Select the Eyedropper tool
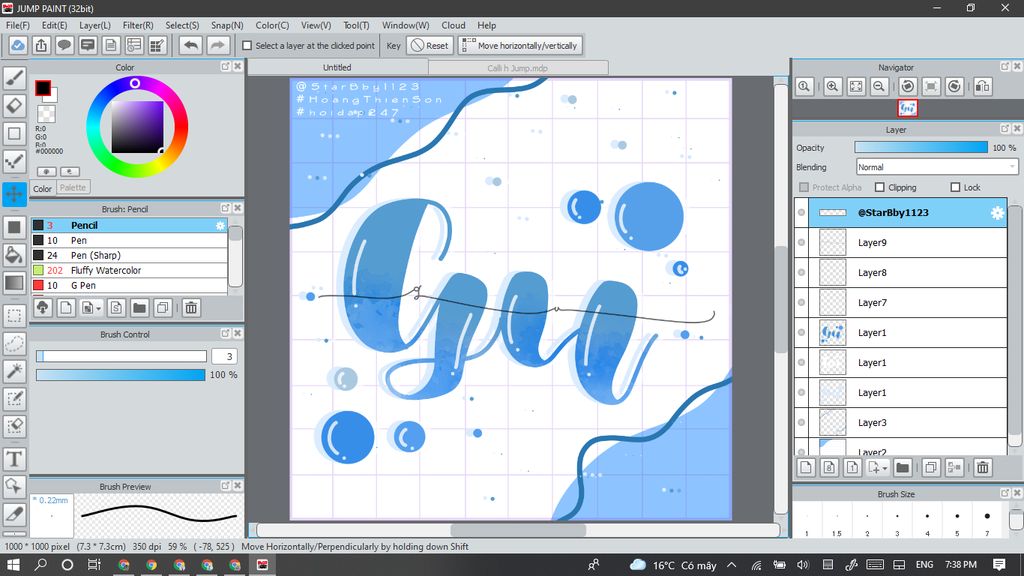The image size is (1024, 576). 14,514
